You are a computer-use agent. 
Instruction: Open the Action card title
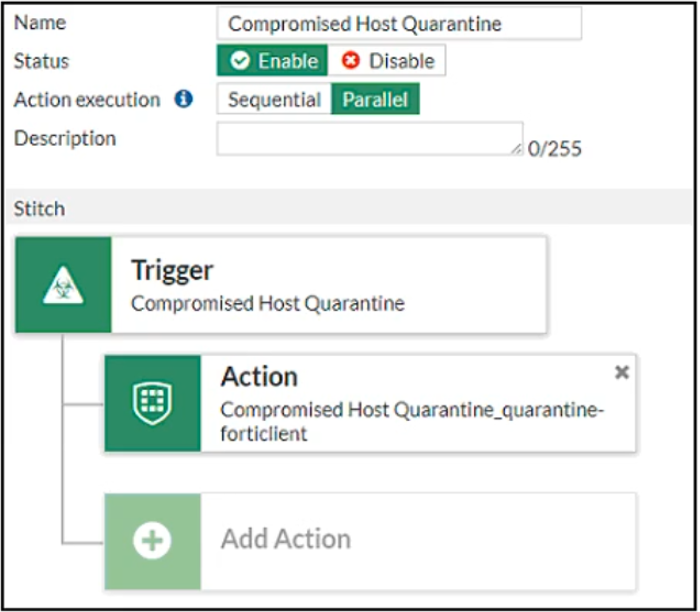(259, 377)
